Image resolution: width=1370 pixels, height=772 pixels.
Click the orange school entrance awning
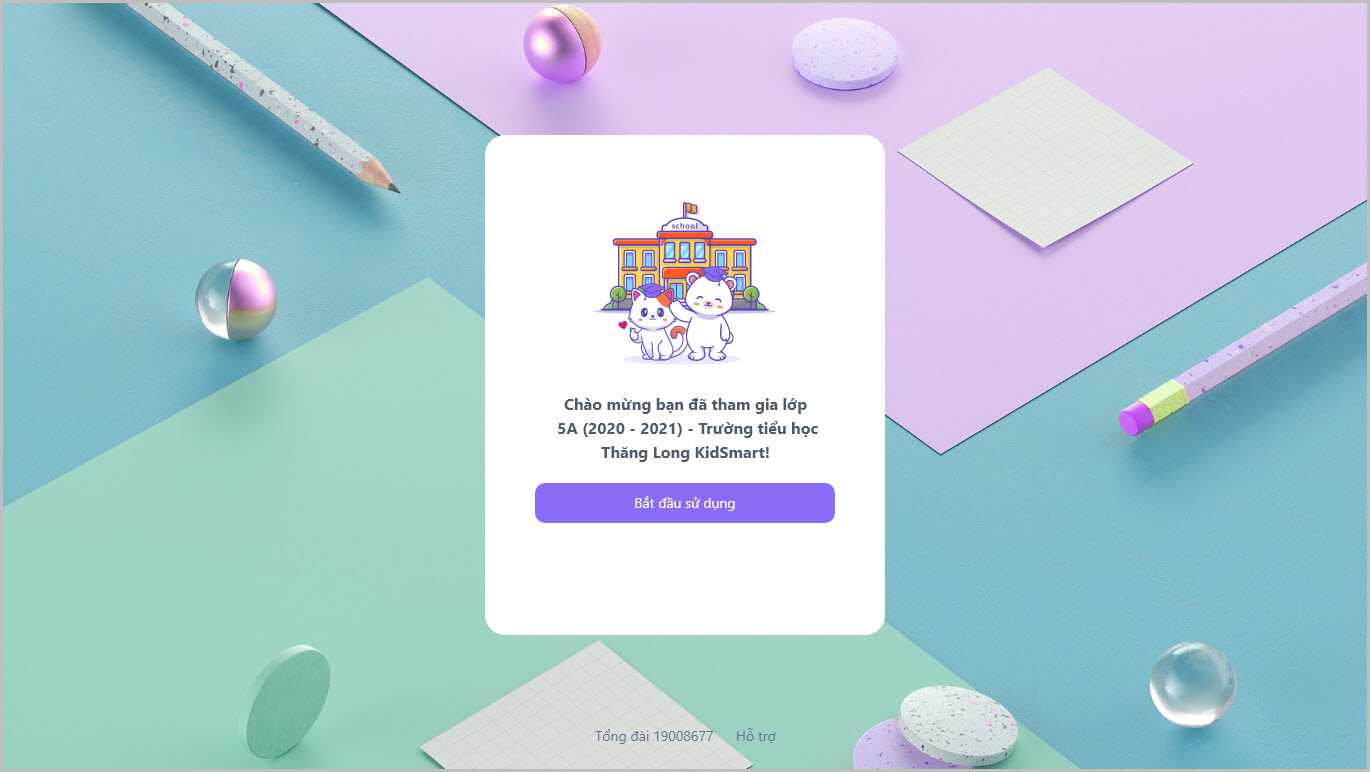point(682,271)
